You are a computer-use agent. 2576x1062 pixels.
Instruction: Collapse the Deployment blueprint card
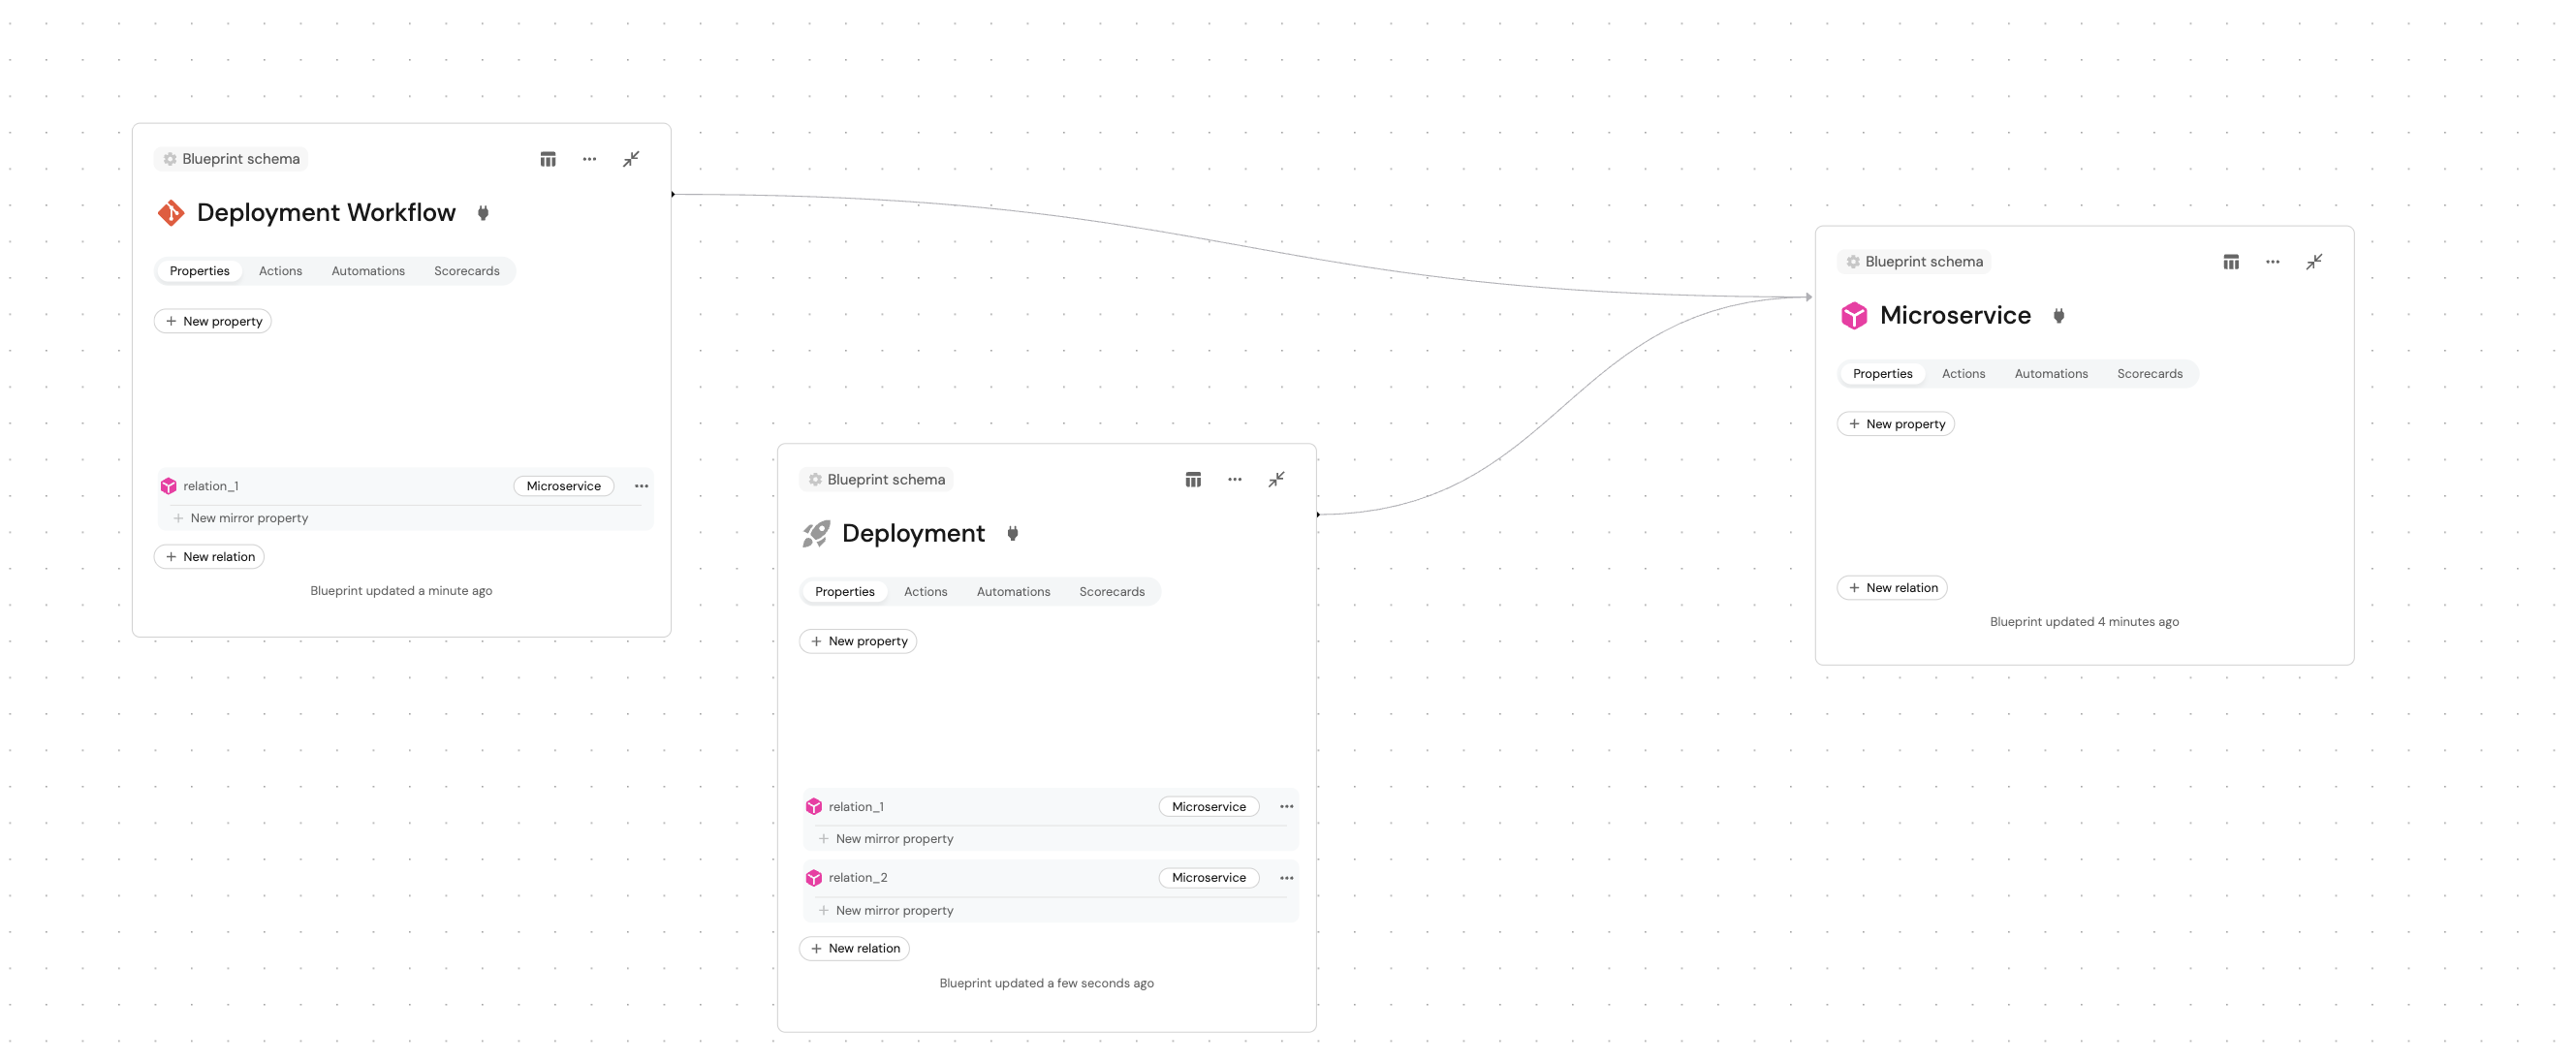pyautogui.click(x=1276, y=480)
